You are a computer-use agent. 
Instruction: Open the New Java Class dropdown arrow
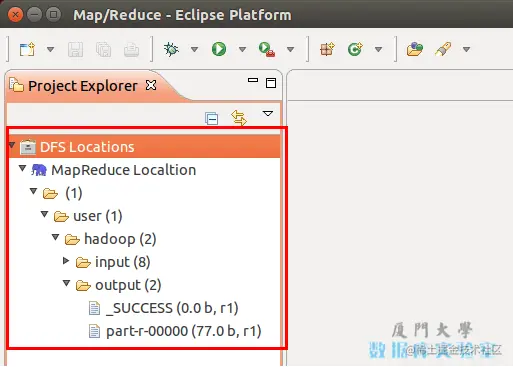tap(378, 50)
